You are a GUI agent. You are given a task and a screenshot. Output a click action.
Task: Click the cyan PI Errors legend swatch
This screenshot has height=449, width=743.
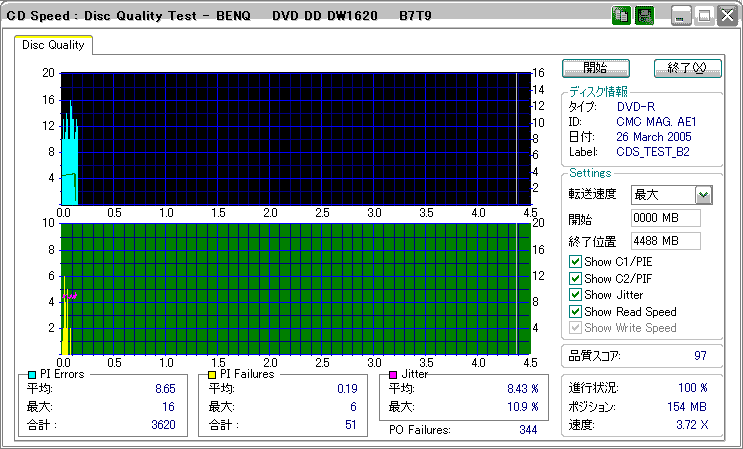point(32,375)
